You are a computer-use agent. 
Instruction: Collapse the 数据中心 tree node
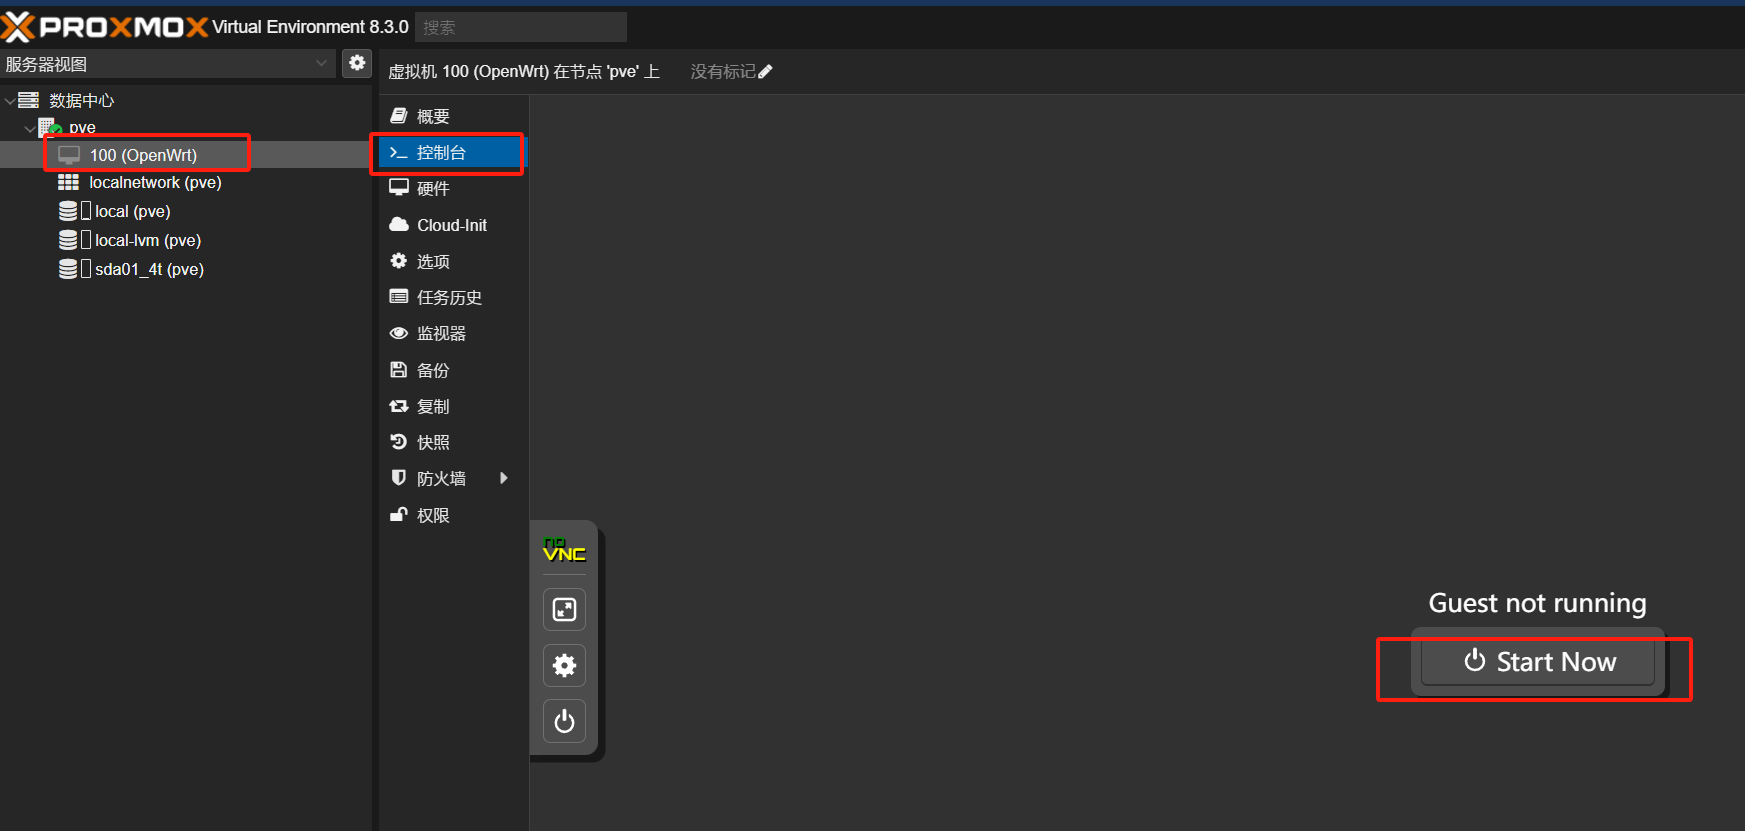coord(9,100)
